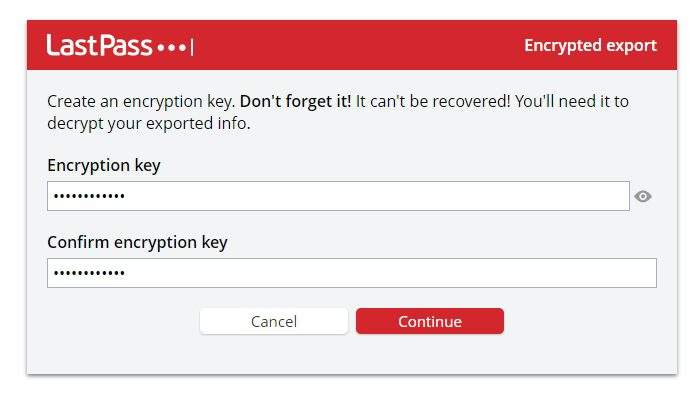Click the Cancel button
This screenshot has width=692, height=399.
coord(274,321)
